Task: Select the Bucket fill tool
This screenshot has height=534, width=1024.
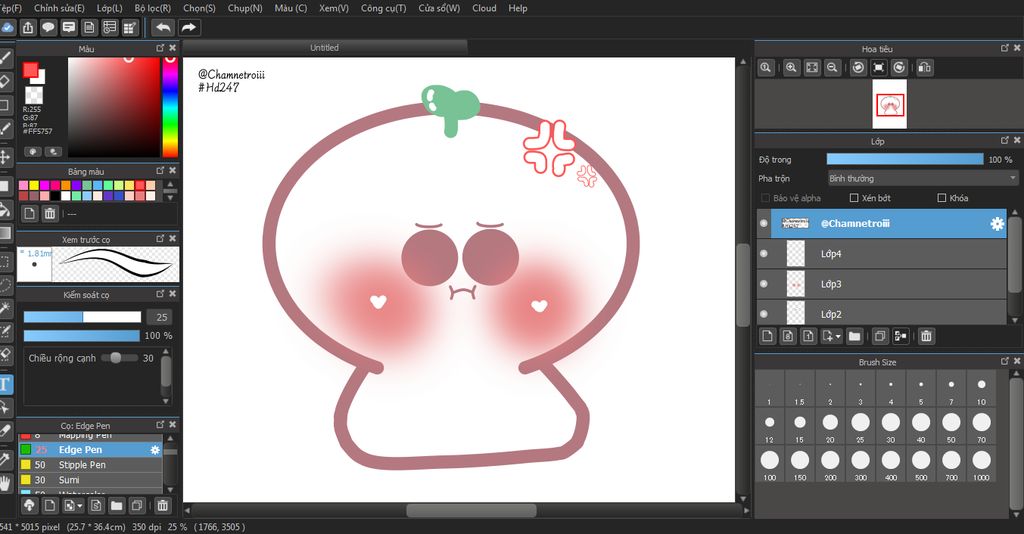Action: (5, 209)
